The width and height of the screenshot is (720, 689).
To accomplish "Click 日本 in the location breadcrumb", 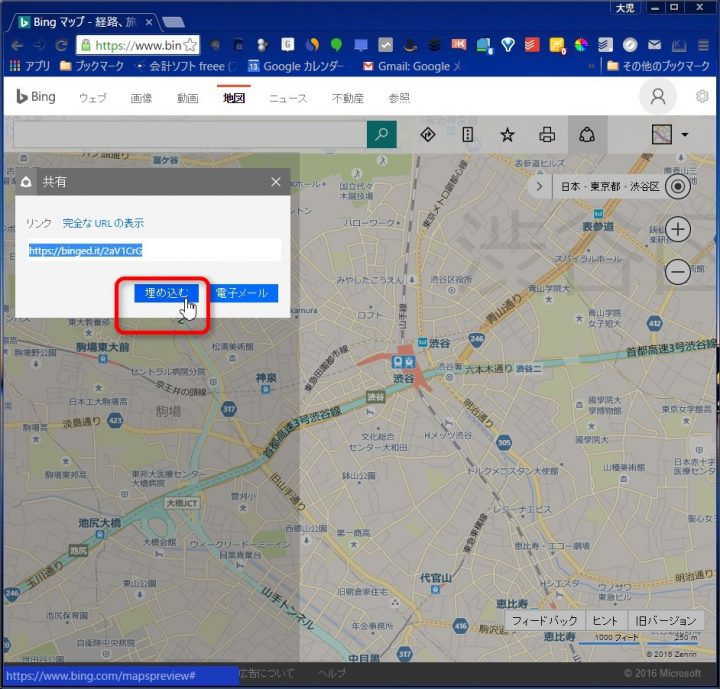I will coord(570,186).
